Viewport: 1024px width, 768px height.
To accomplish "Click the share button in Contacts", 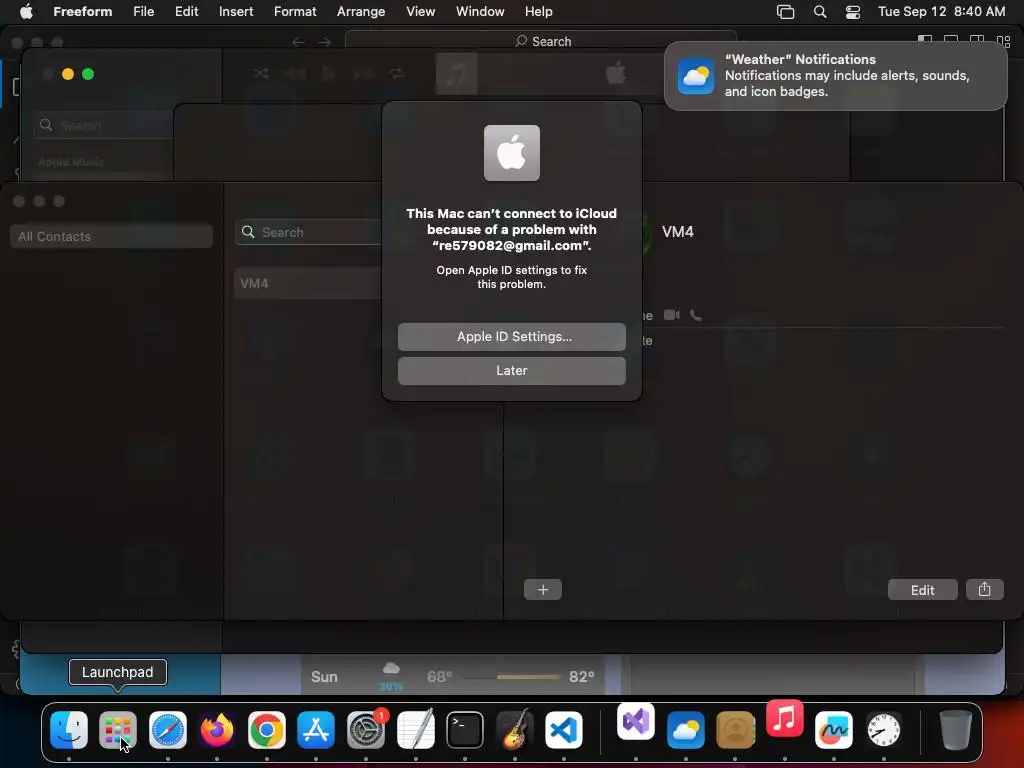I will (984, 590).
